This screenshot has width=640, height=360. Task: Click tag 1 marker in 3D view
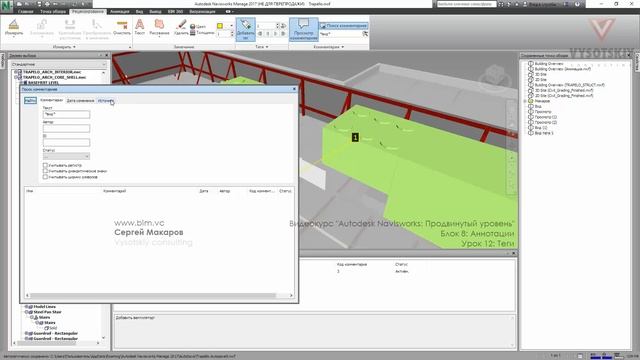point(355,138)
